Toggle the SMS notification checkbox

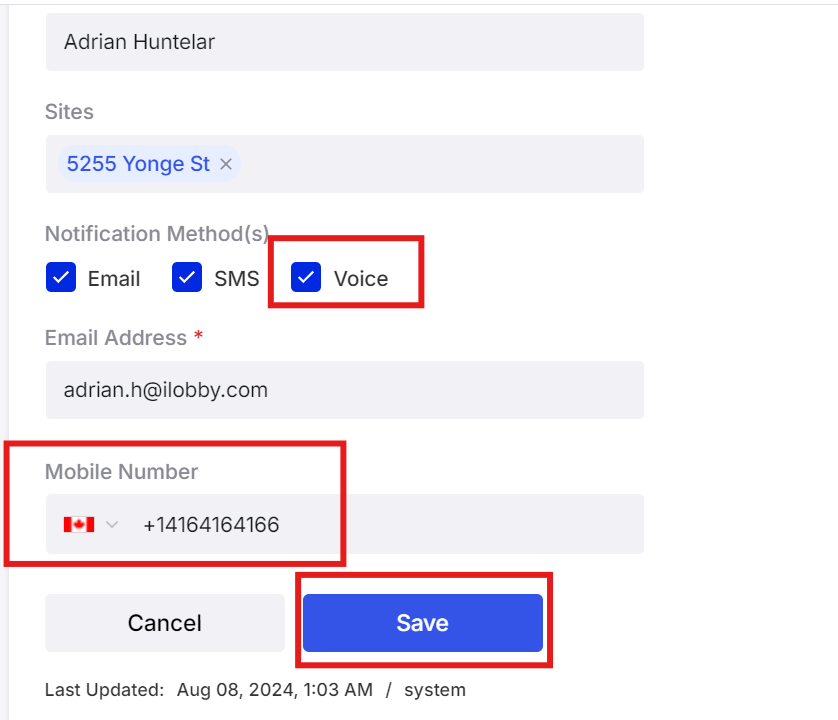[187, 277]
